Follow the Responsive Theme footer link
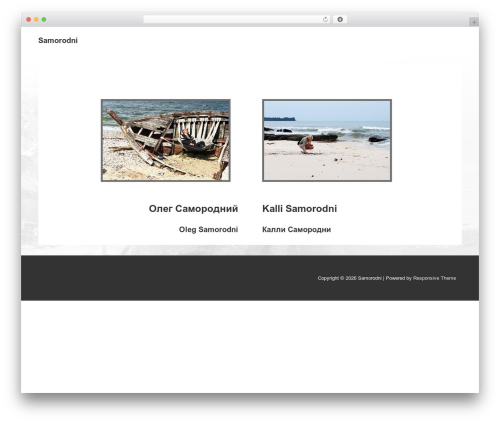500x423 pixels. point(434,278)
